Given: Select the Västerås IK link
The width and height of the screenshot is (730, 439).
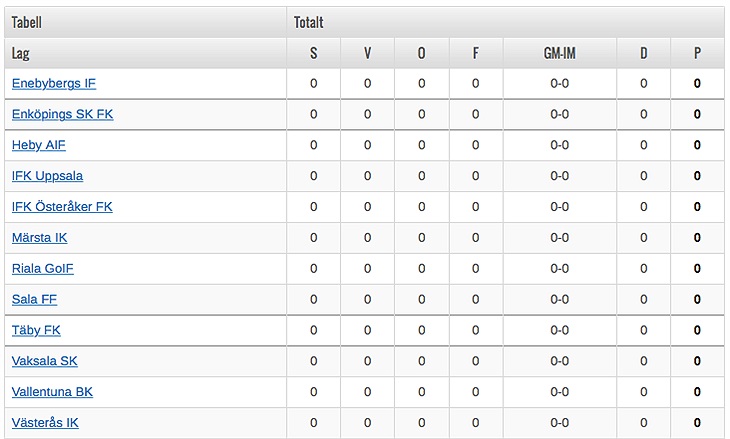Looking at the screenshot, I should pyautogui.click(x=45, y=424).
